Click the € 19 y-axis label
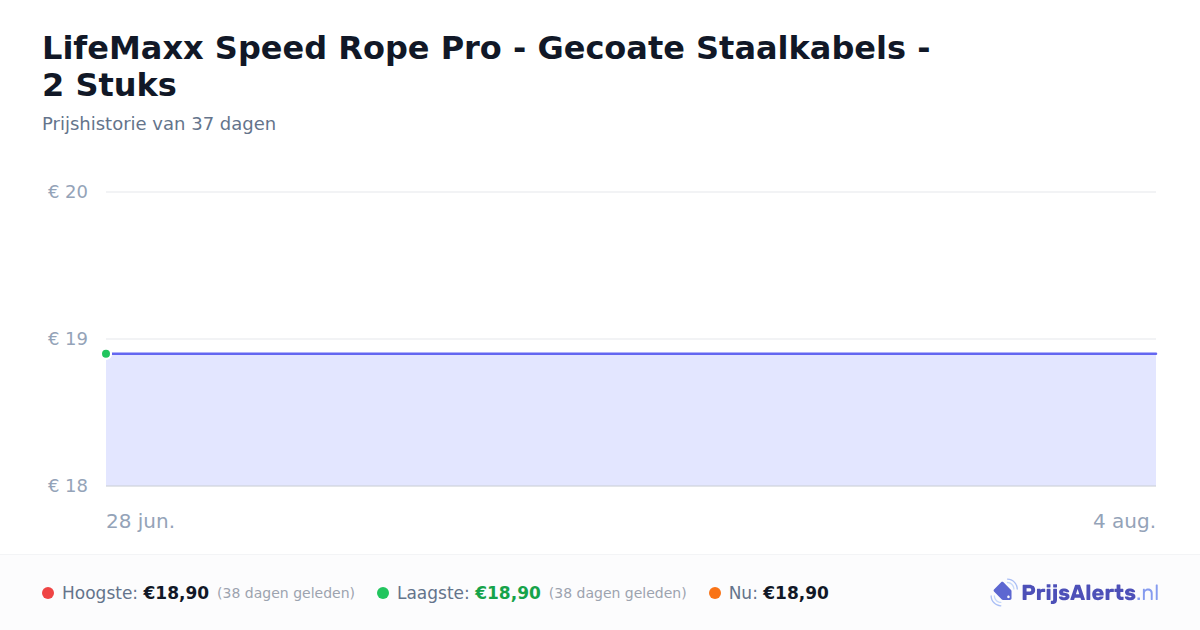1200x630 pixels. (68, 339)
